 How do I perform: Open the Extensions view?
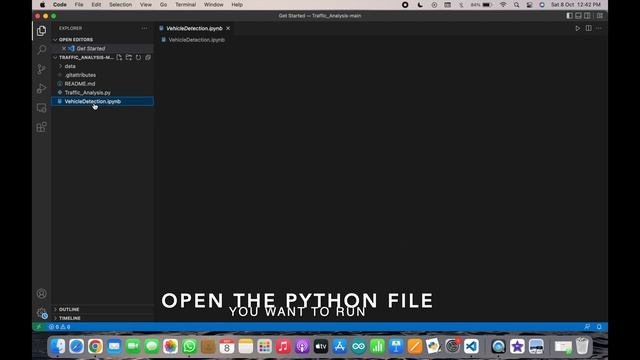point(41,127)
